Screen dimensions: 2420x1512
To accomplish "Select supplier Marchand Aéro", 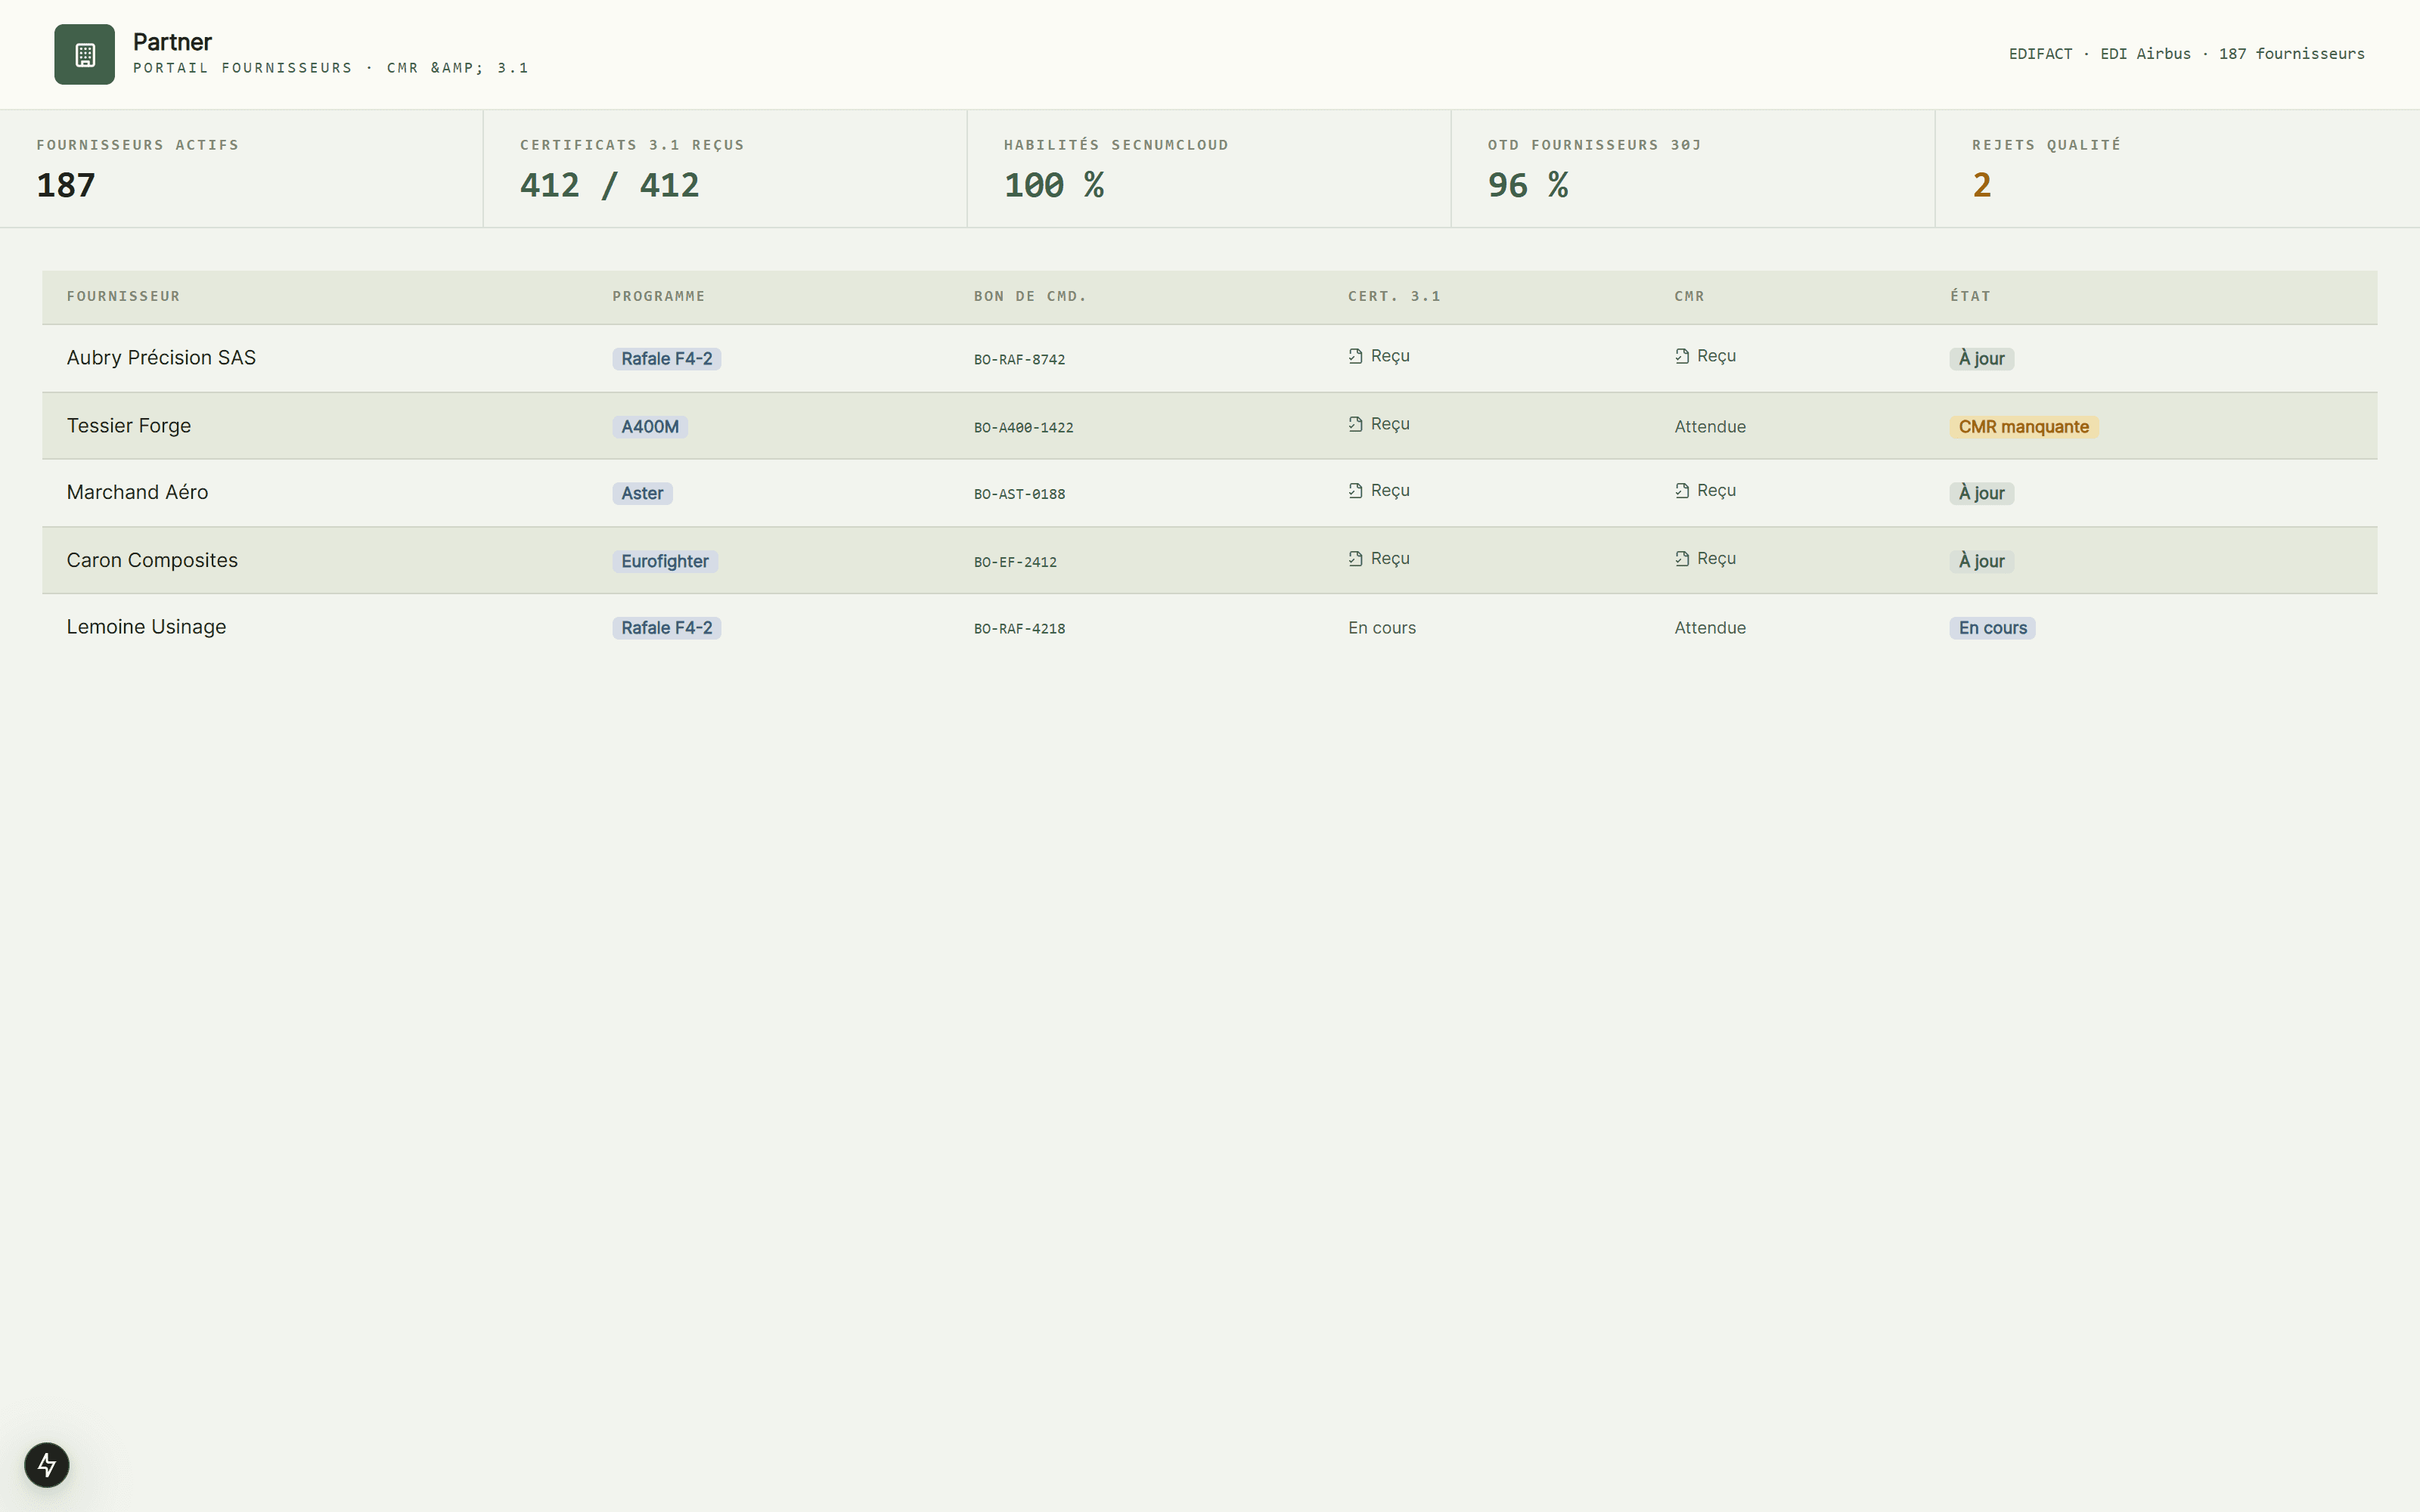I will point(137,492).
